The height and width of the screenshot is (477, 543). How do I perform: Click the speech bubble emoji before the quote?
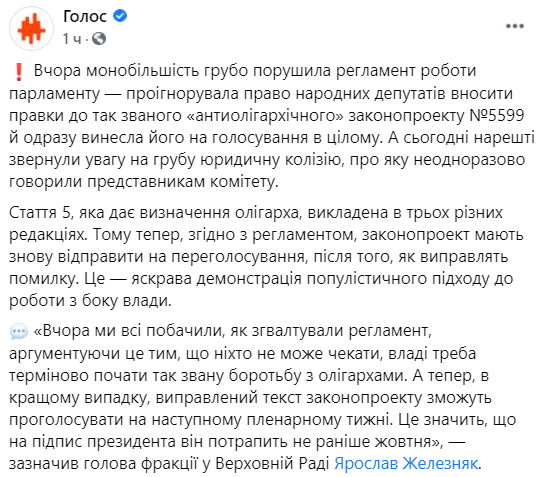(x=19, y=332)
